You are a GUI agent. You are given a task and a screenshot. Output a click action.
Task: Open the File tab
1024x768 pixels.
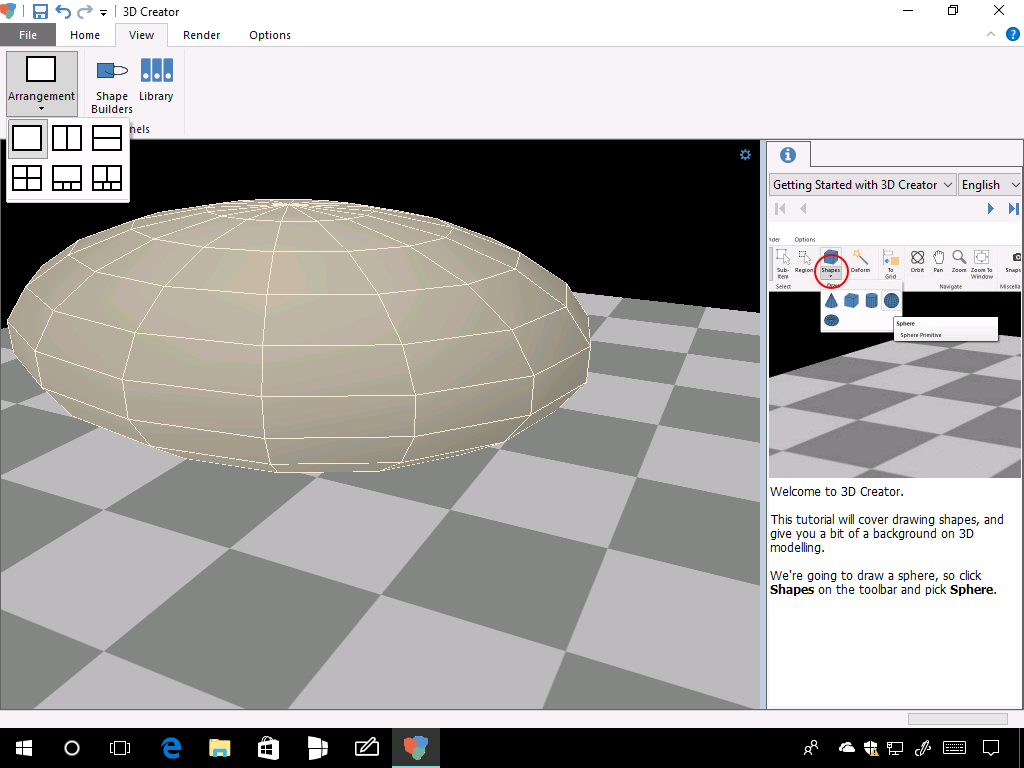(x=27, y=35)
